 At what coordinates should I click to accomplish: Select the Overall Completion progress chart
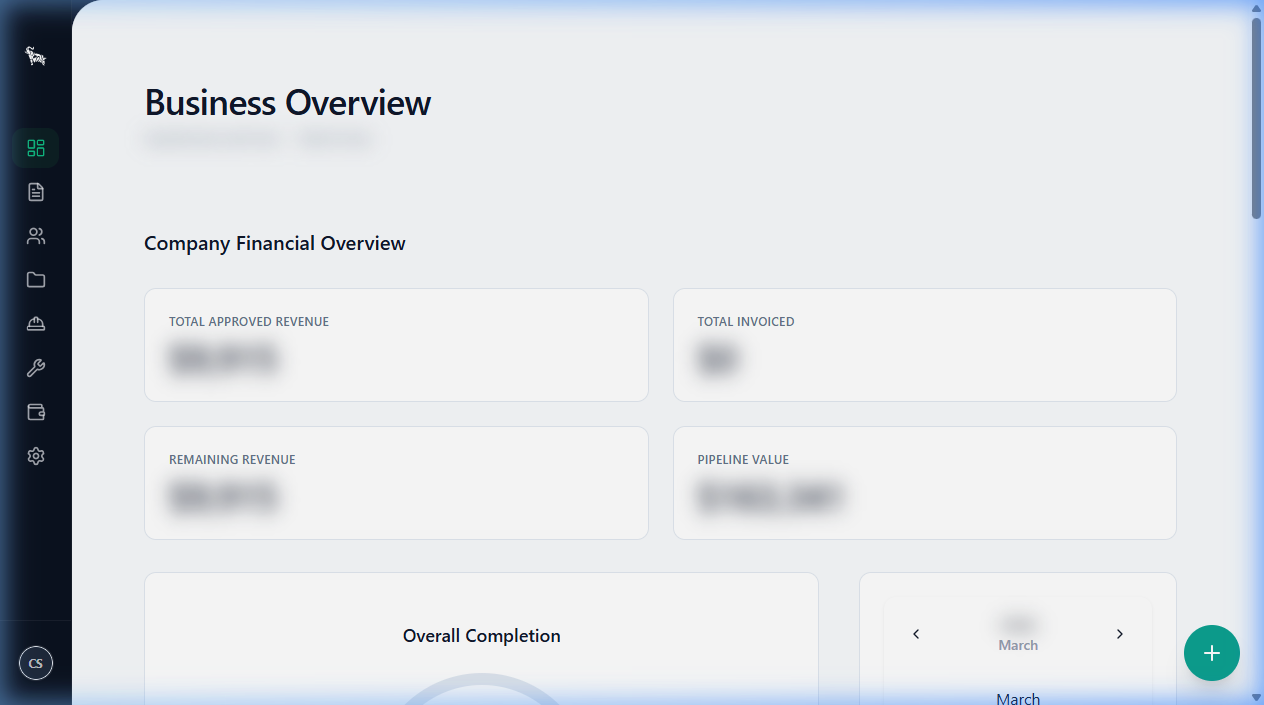[x=481, y=636]
